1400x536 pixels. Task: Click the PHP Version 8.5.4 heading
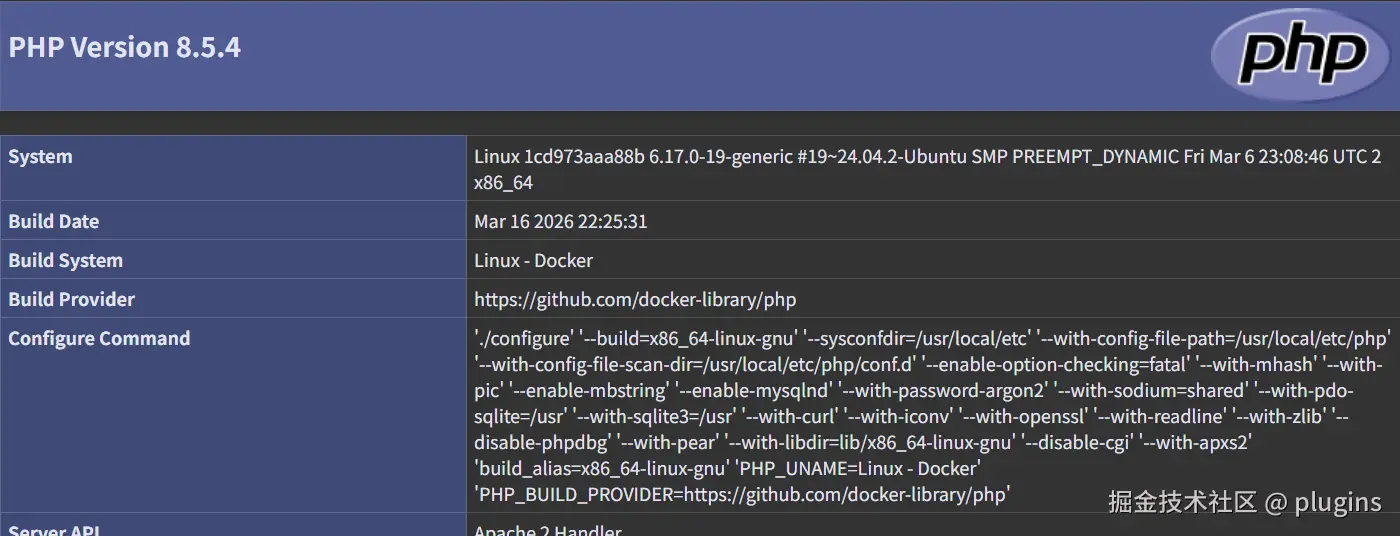[125, 47]
